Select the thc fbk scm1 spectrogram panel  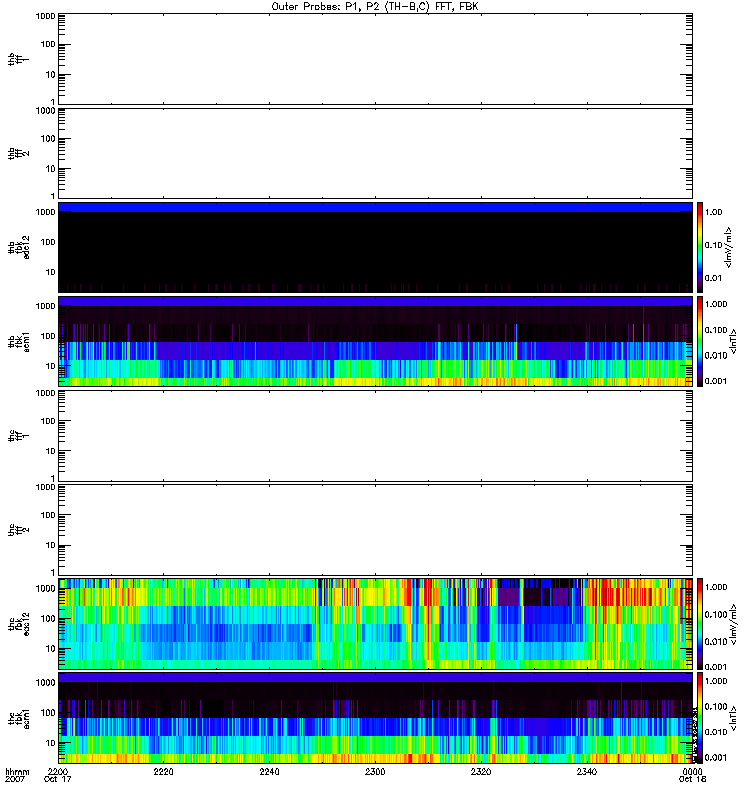(x=375, y=717)
